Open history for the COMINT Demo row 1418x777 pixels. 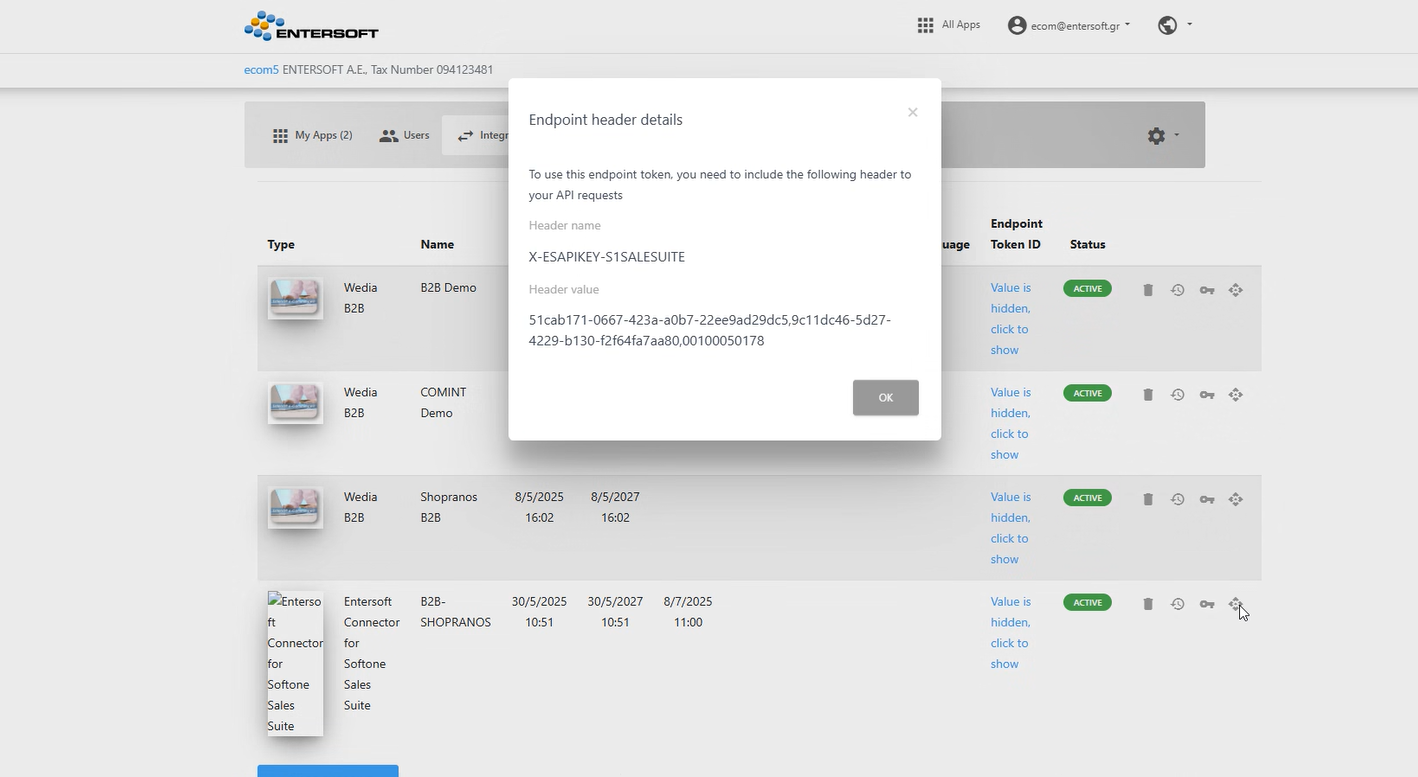[1177, 395]
